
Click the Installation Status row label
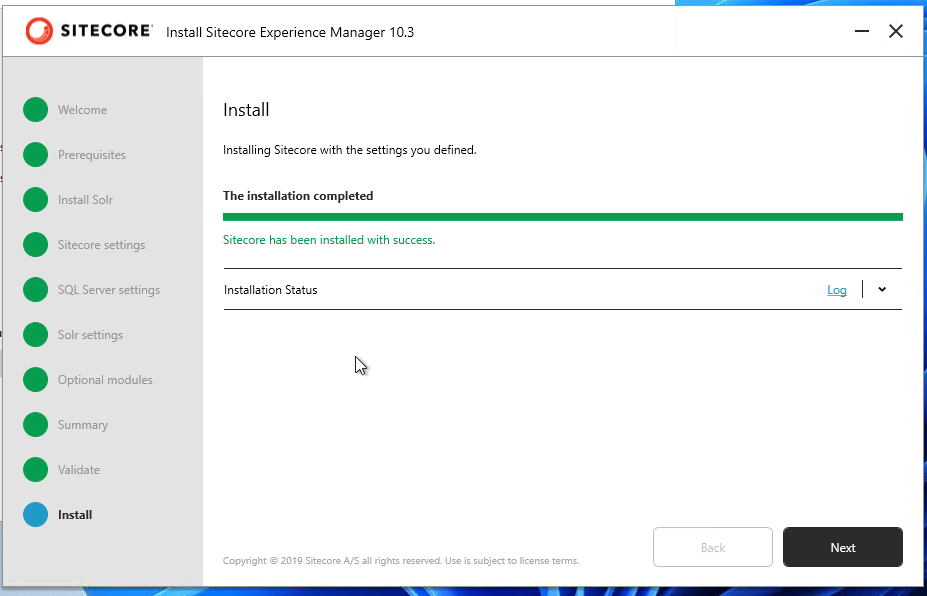[271, 290]
